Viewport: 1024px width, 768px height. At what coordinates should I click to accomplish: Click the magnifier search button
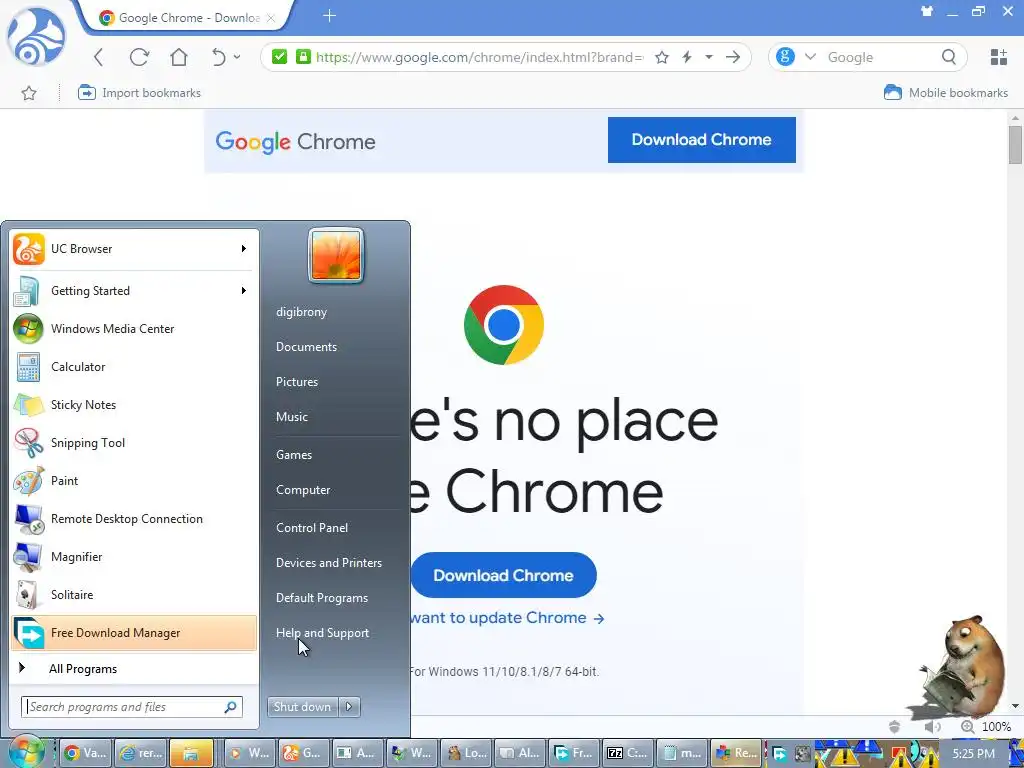949,57
